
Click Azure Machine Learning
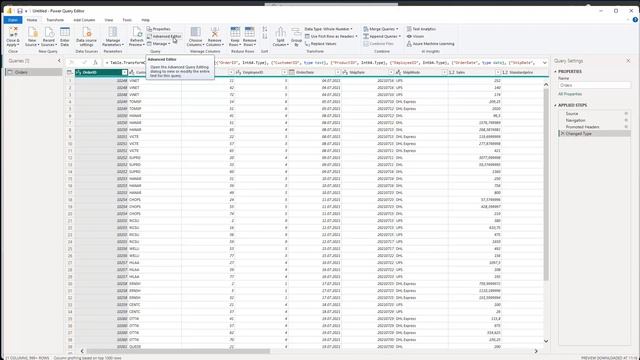pyautogui.click(x=430, y=44)
